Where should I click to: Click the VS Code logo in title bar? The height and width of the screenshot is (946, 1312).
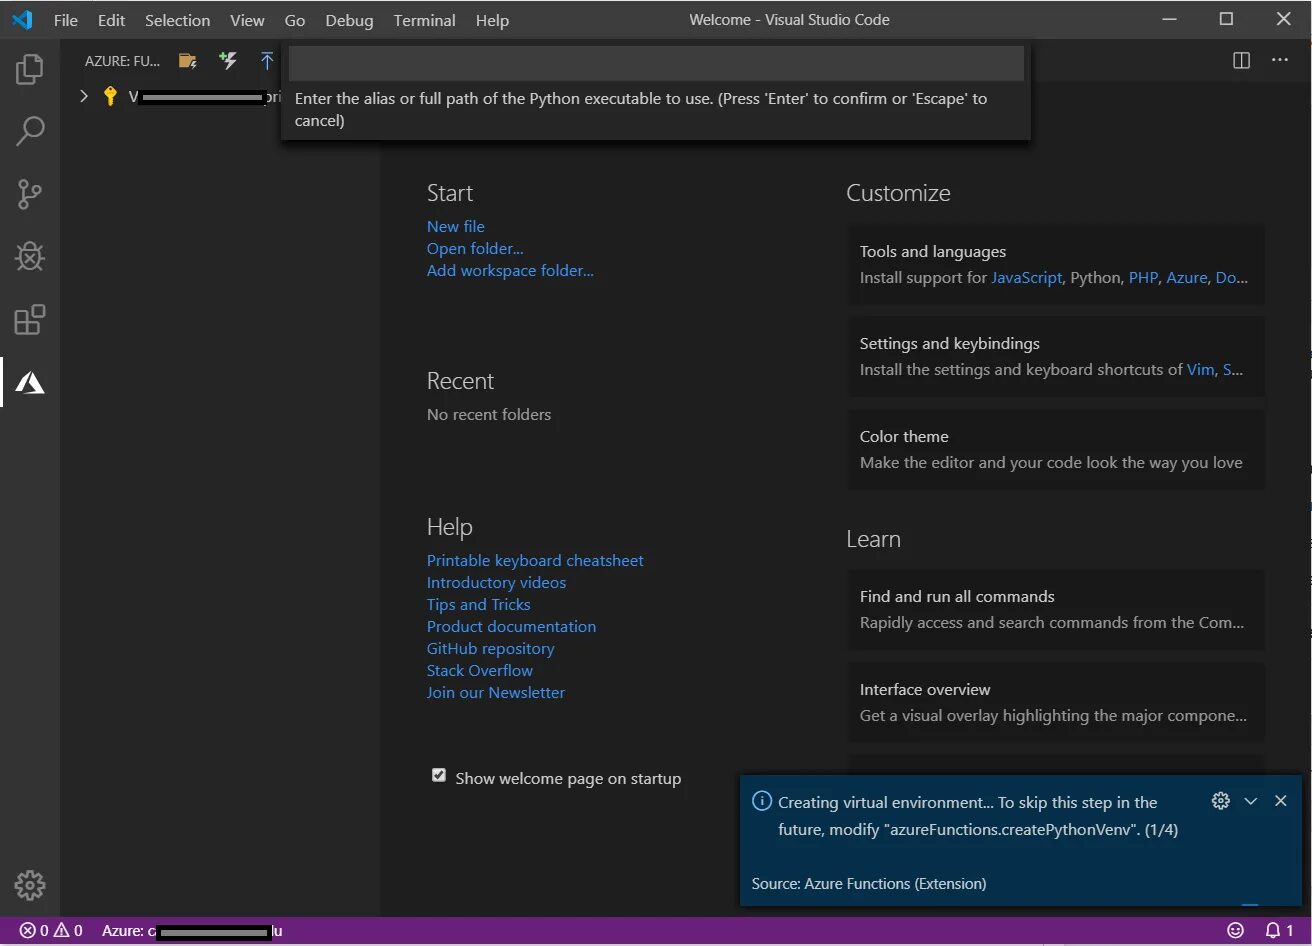22,20
